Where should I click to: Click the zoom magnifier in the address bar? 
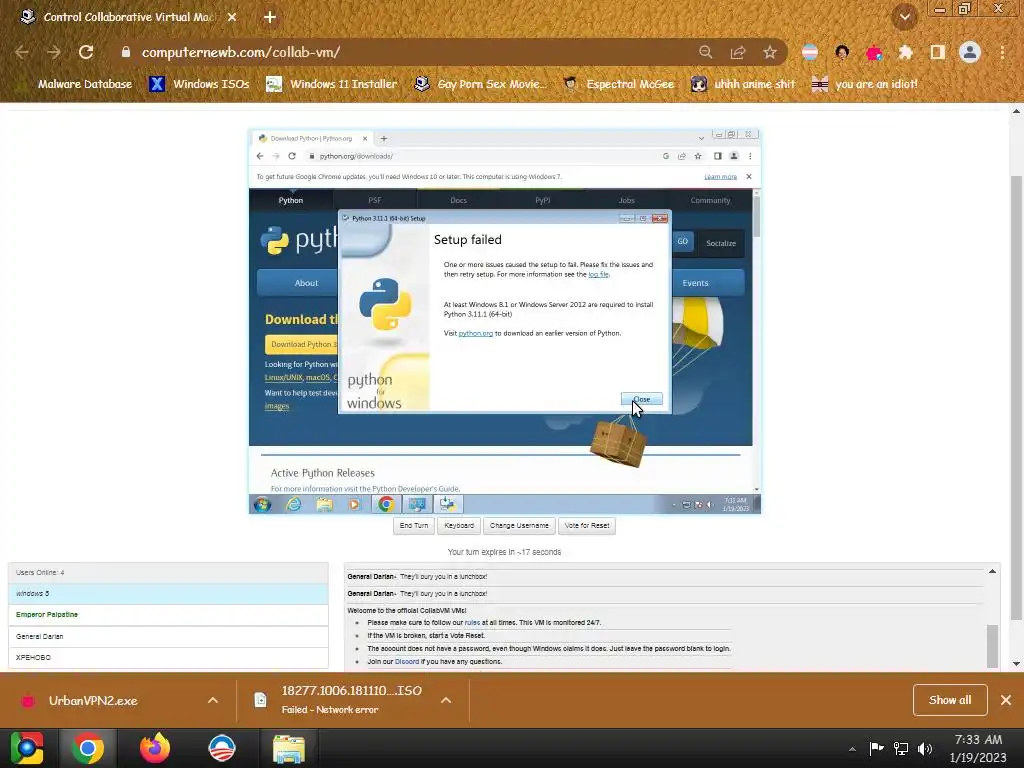pyautogui.click(x=705, y=52)
